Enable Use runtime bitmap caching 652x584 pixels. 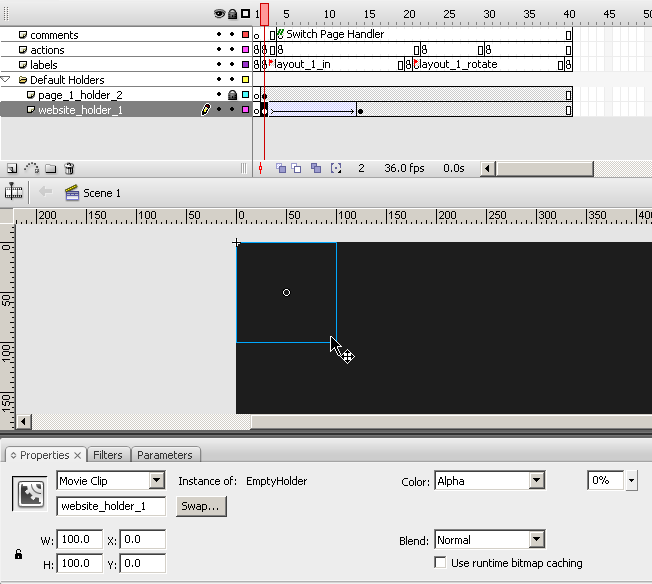441,563
